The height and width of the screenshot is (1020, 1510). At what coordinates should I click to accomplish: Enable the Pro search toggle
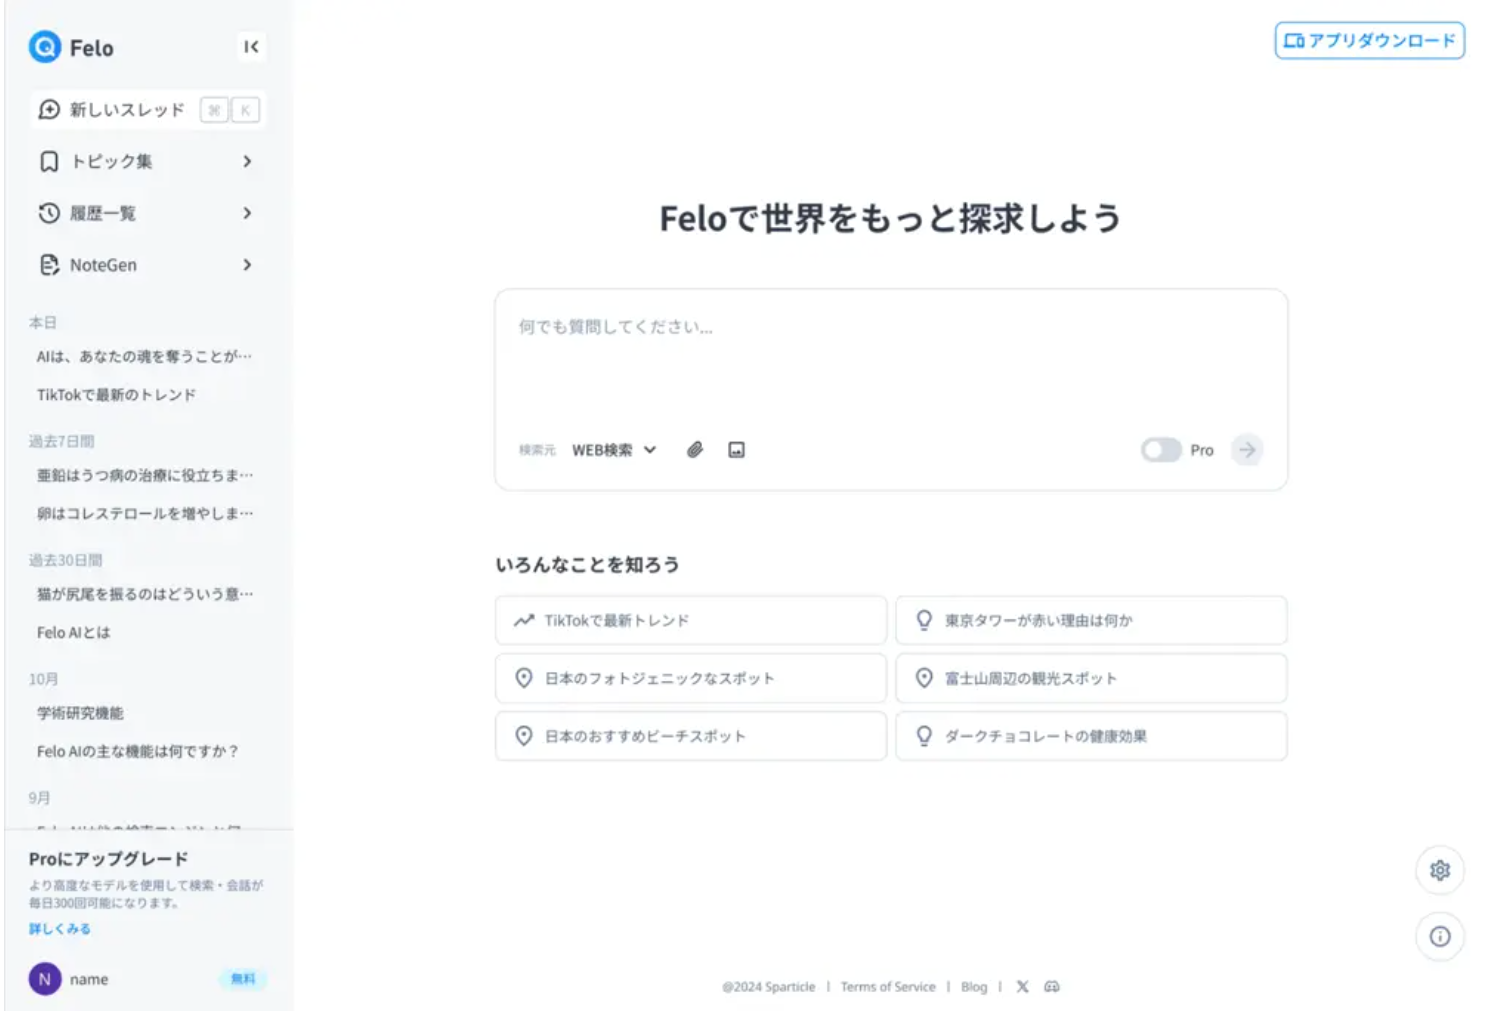tap(1161, 450)
